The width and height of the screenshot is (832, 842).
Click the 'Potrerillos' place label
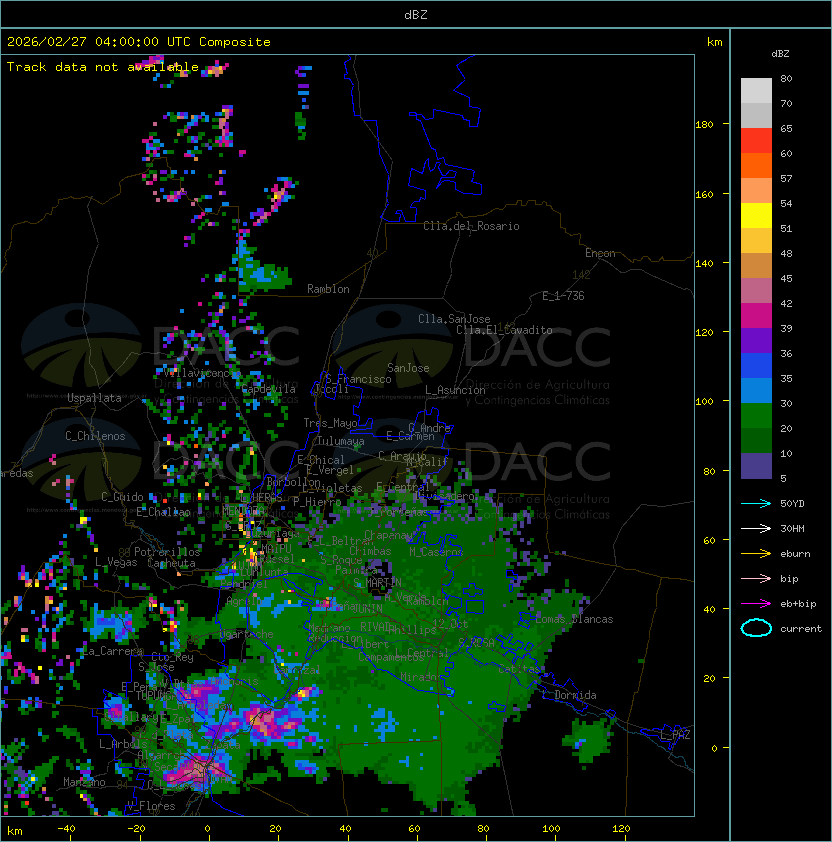coord(167,552)
